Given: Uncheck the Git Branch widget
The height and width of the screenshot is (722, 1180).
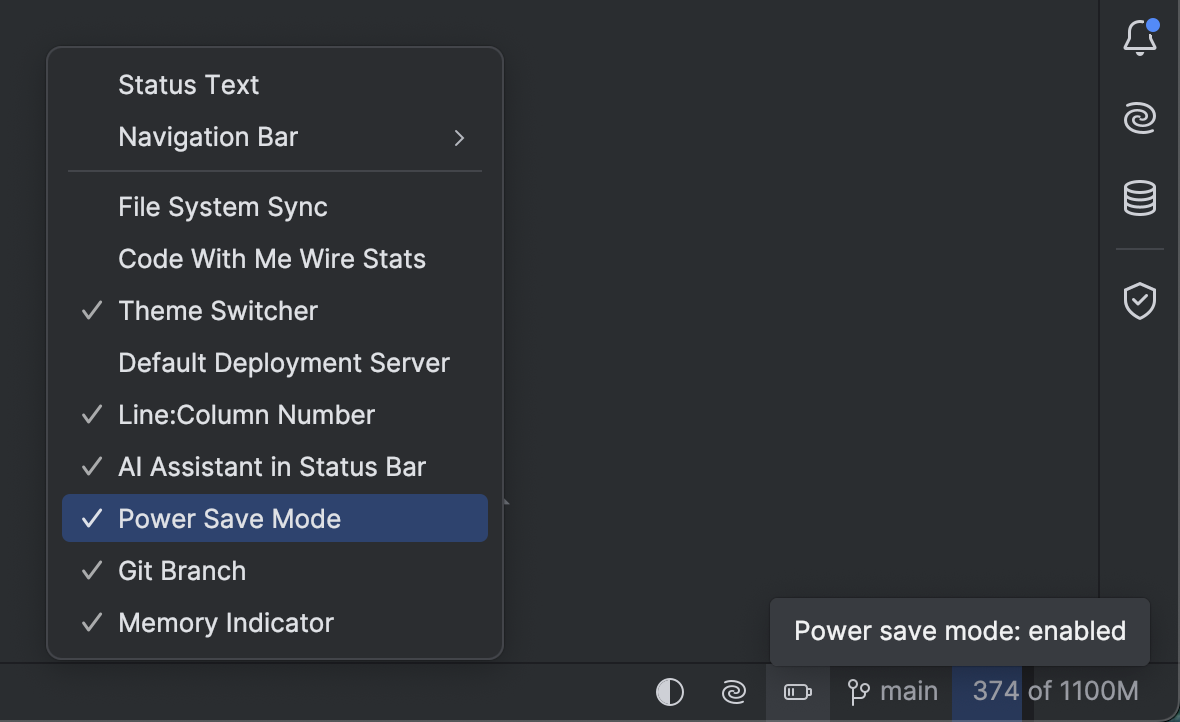Looking at the screenshot, I should click(182, 571).
